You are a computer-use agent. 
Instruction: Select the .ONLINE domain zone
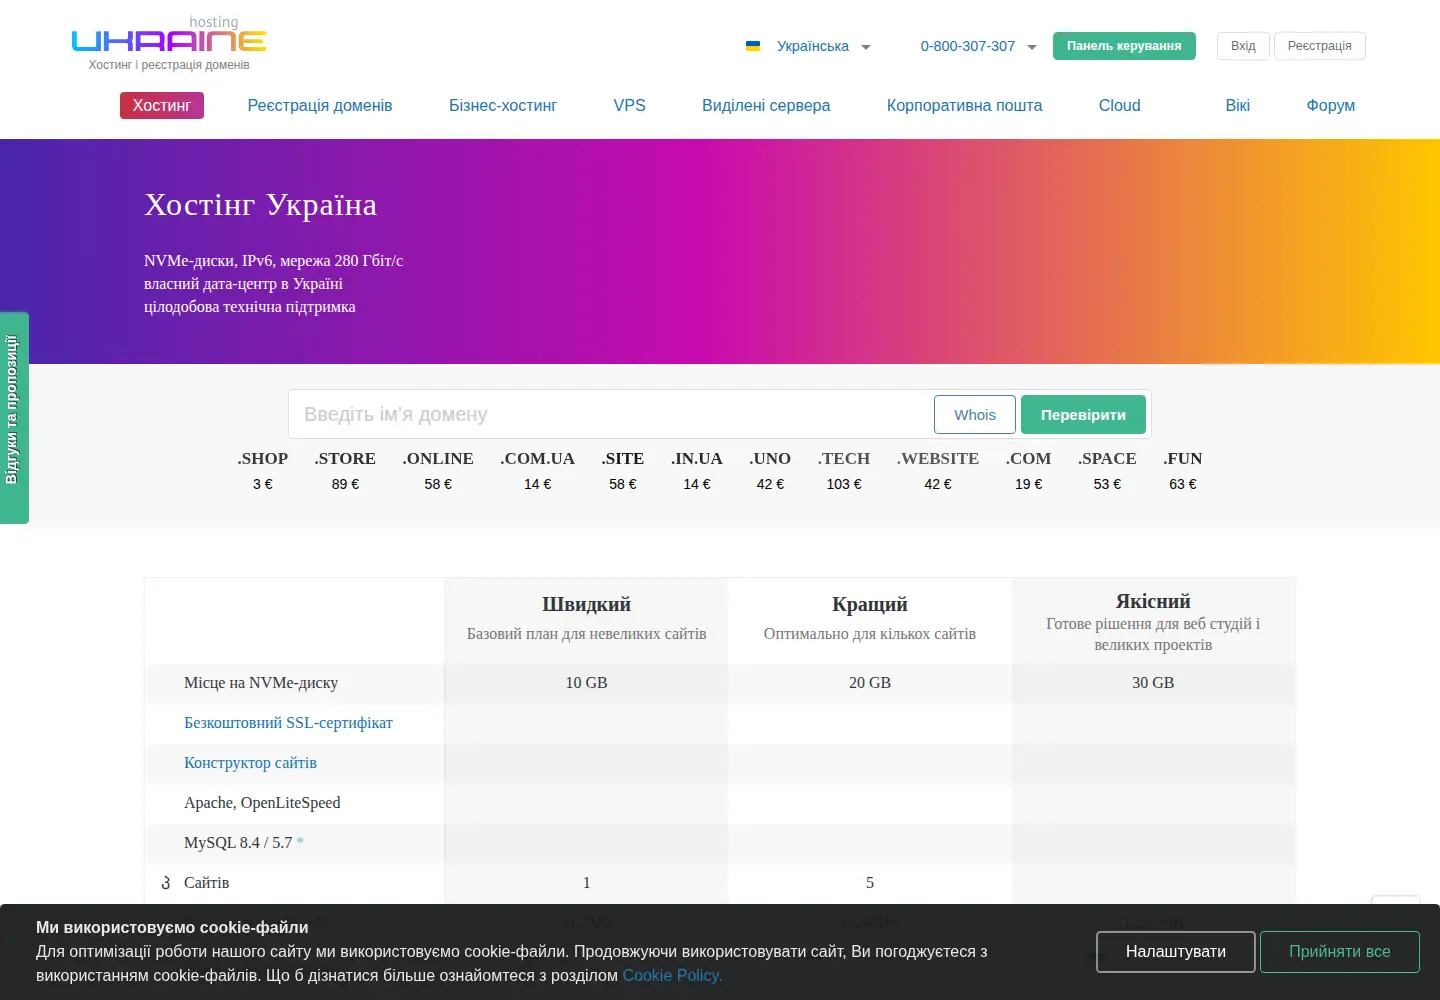(x=438, y=458)
